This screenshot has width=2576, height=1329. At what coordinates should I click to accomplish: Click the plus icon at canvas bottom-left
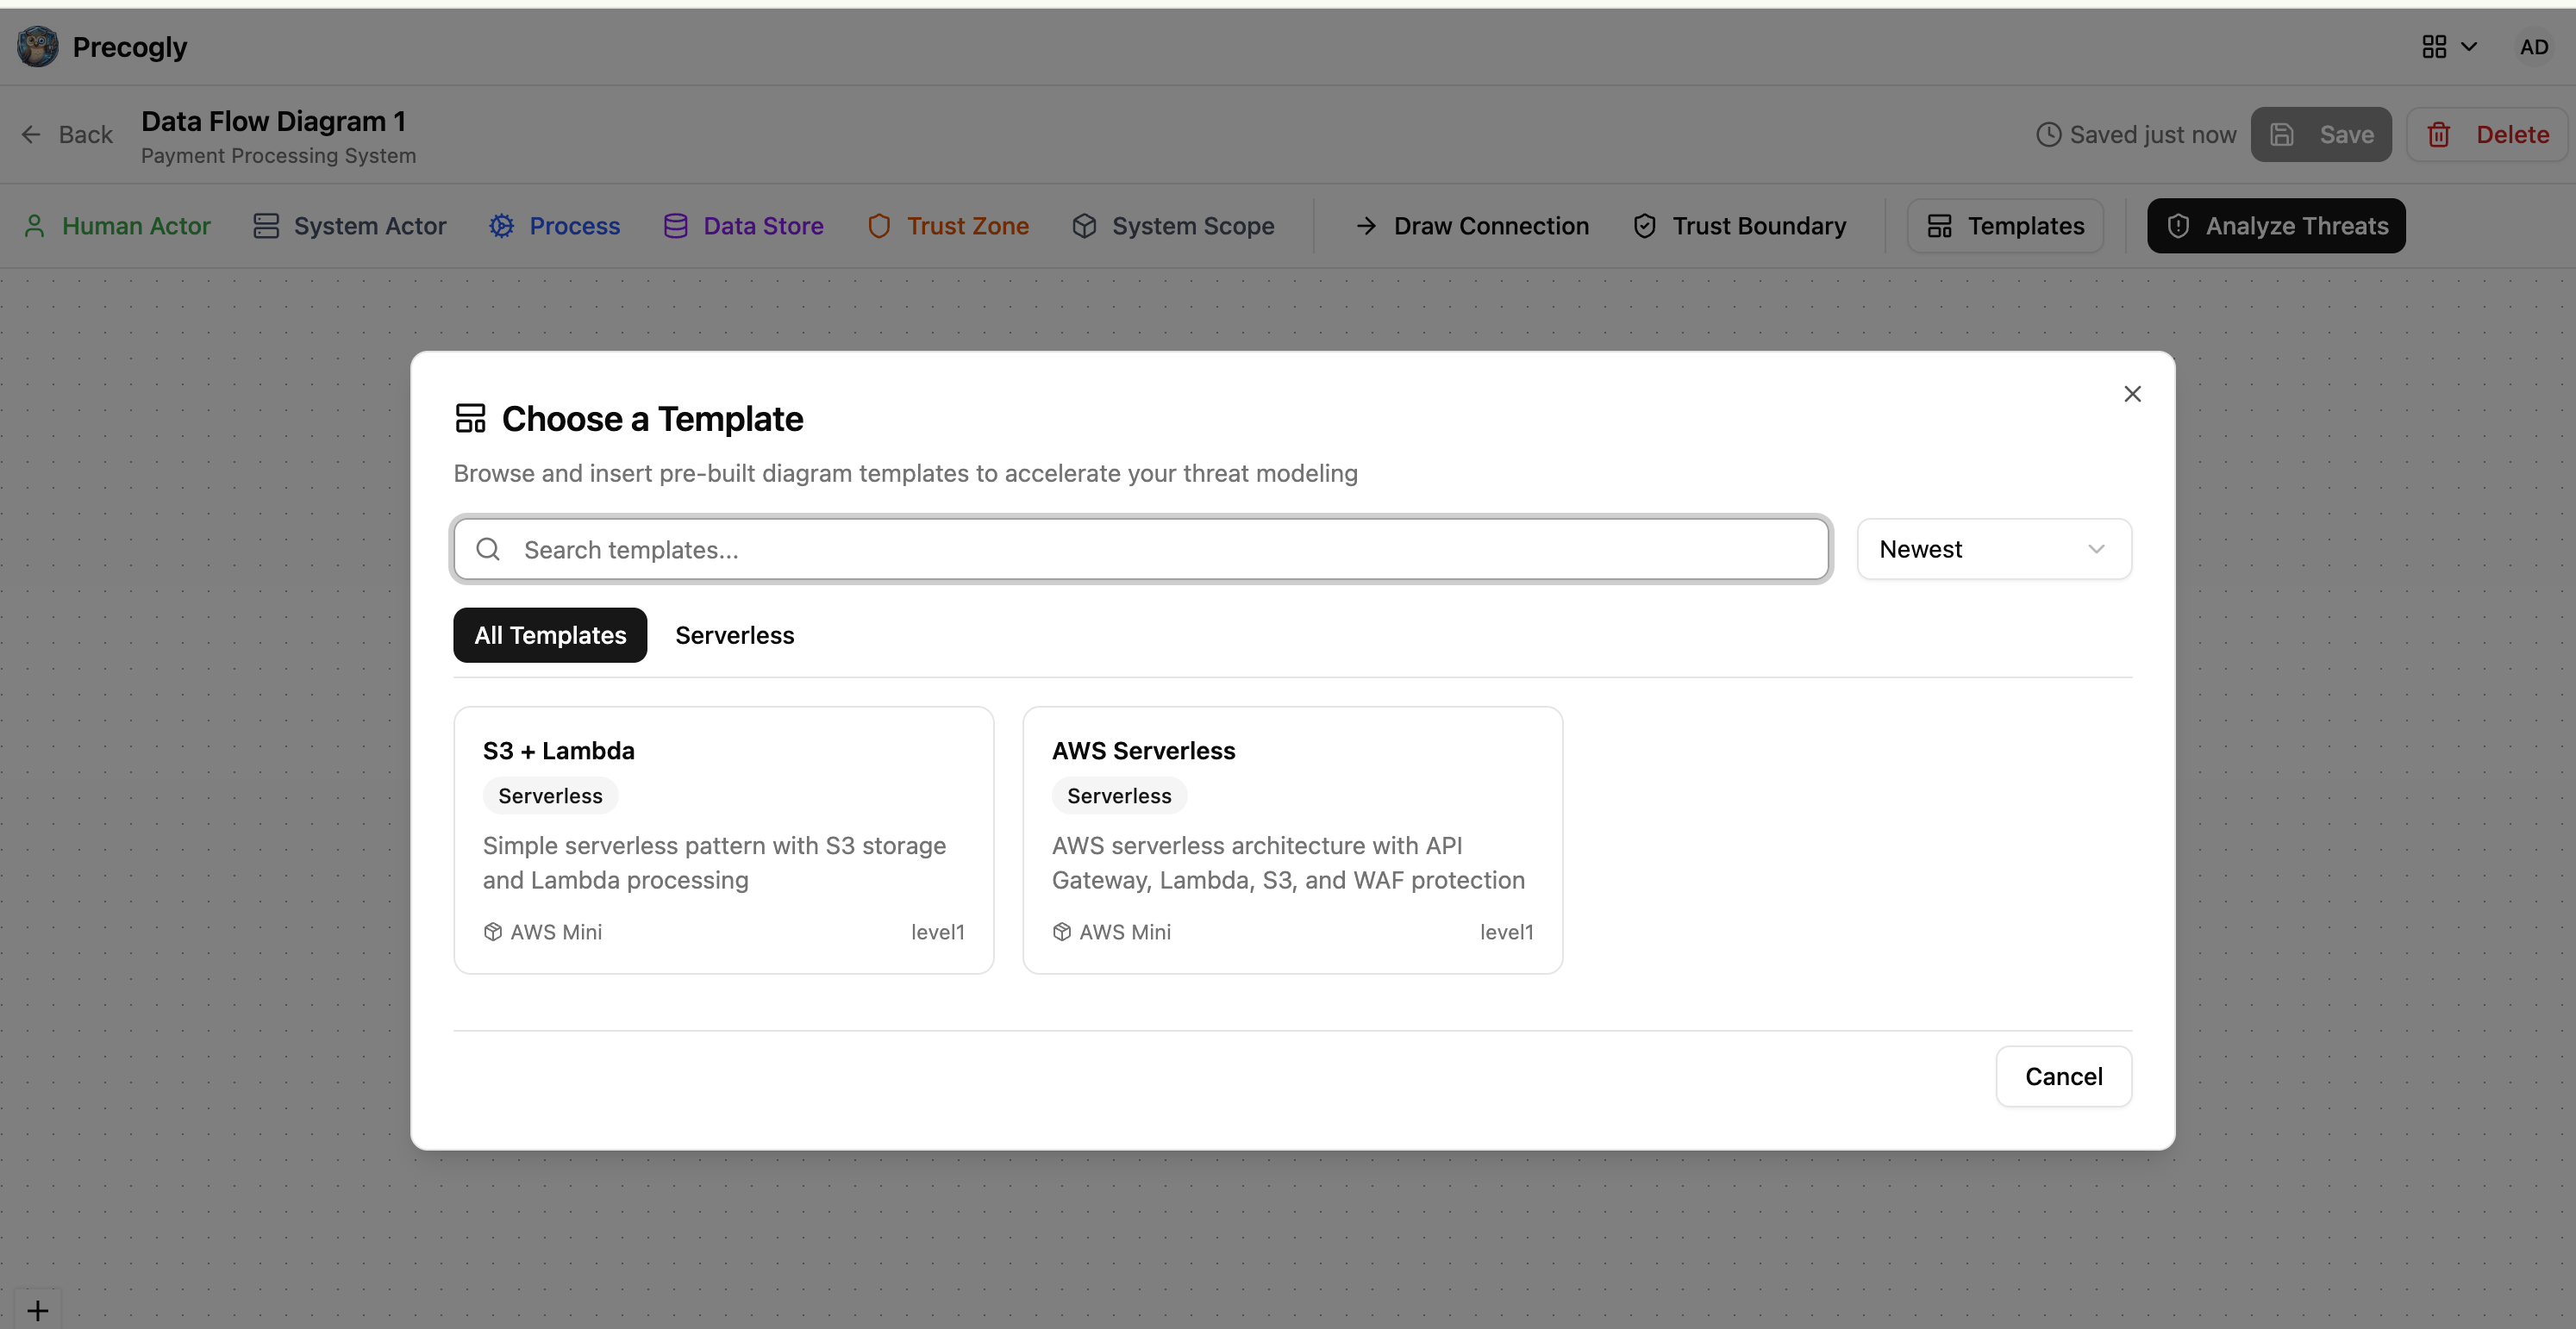click(38, 1310)
